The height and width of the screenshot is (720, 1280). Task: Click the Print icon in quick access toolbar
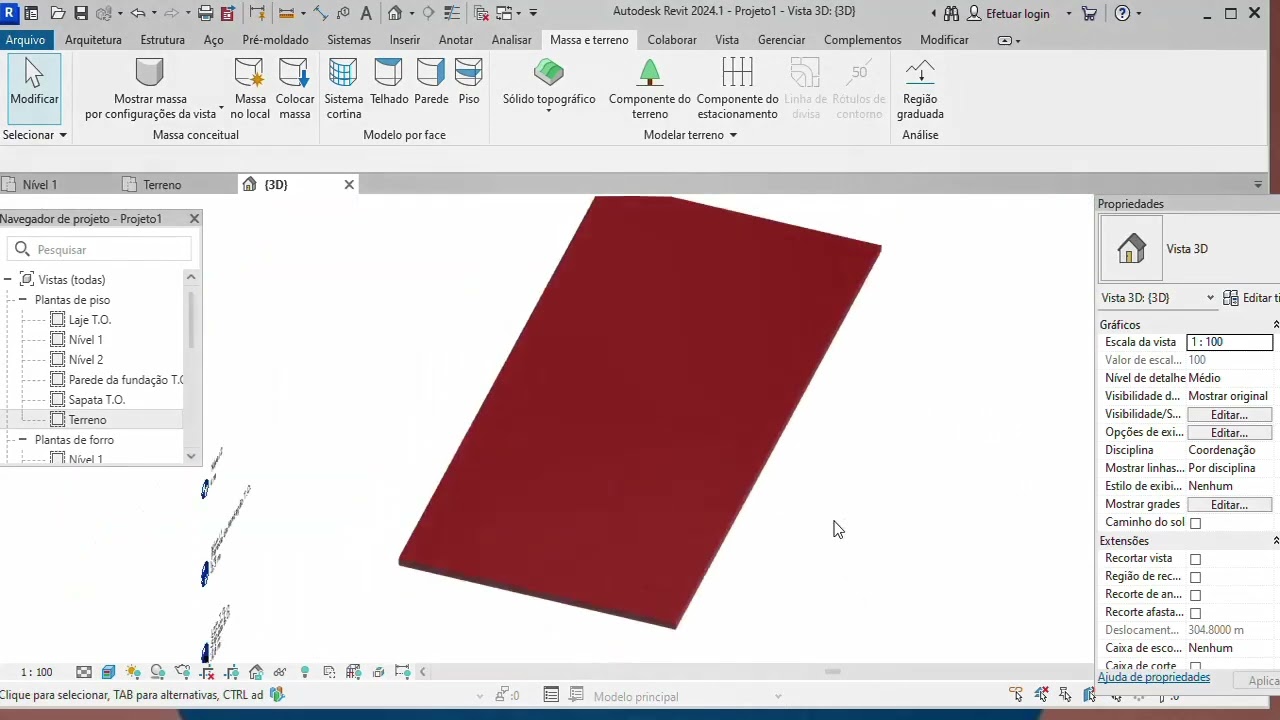pos(205,13)
